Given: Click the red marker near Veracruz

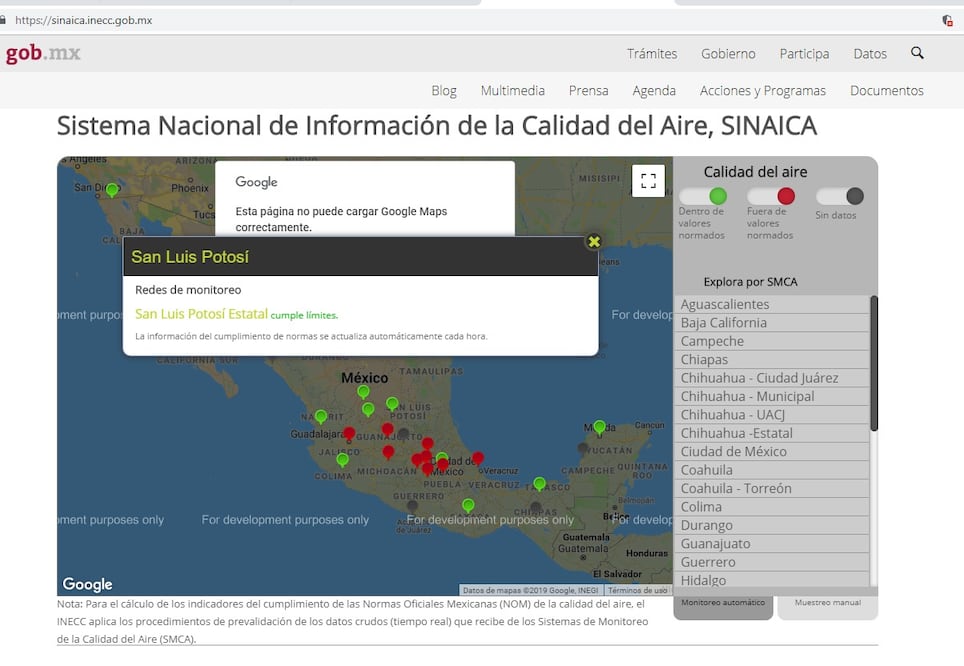Looking at the screenshot, I should click(x=478, y=458).
